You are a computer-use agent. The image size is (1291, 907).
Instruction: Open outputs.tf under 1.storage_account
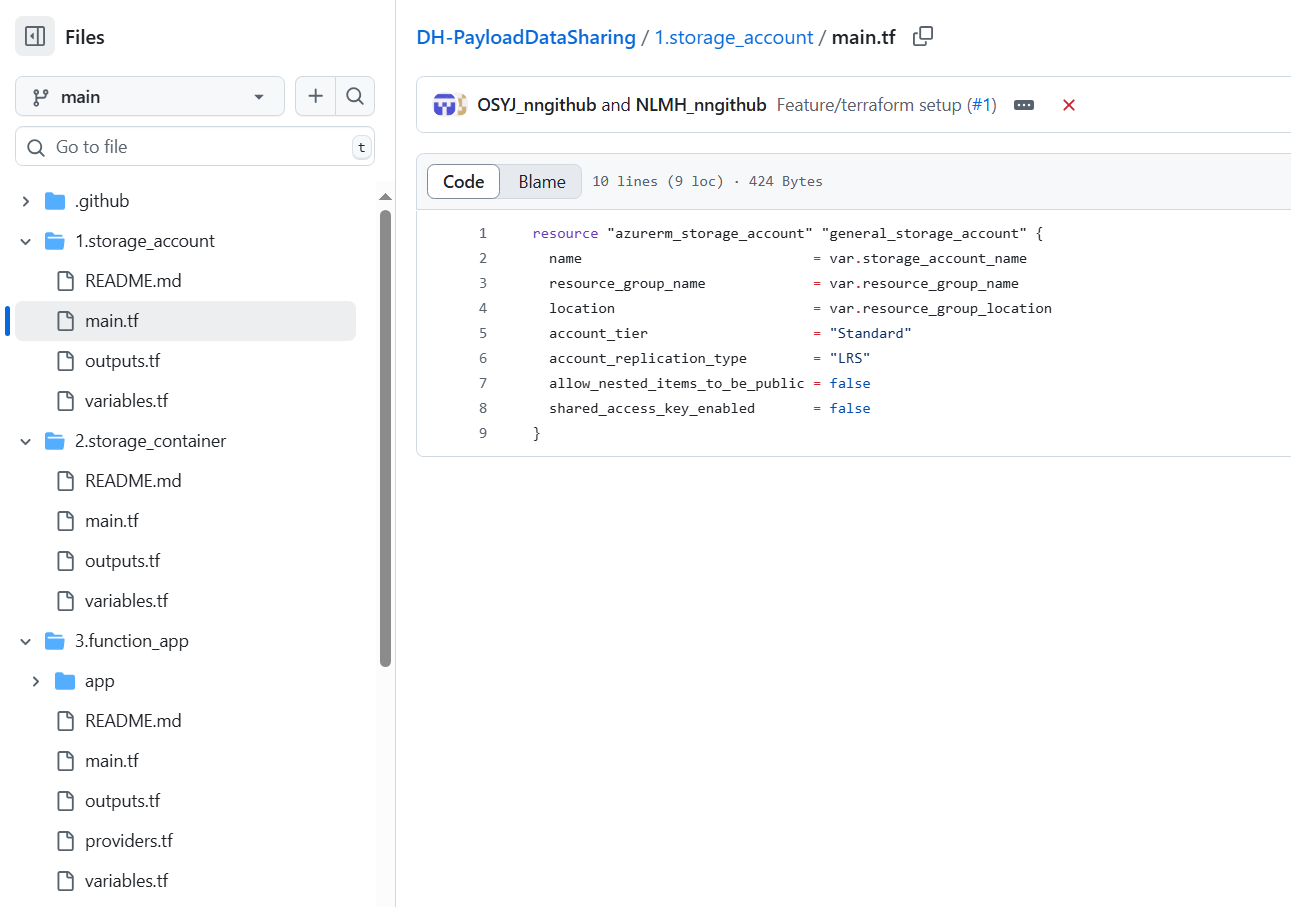tap(122, 361)
